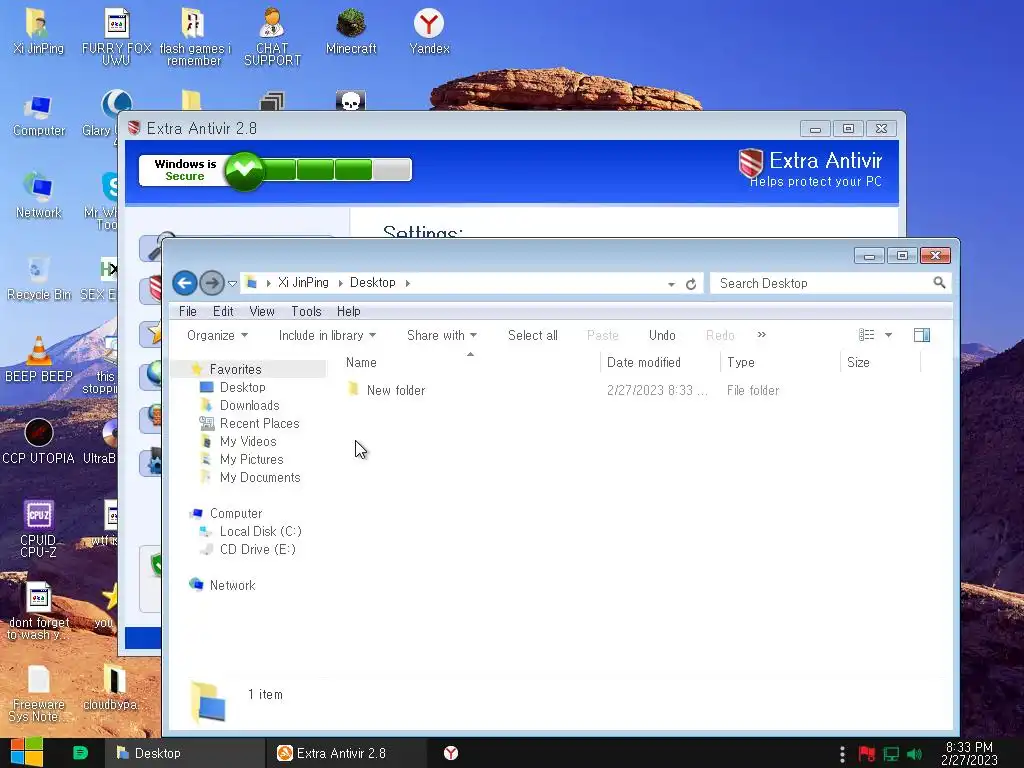
Task: Open the File menu
Action: [187, 312]
